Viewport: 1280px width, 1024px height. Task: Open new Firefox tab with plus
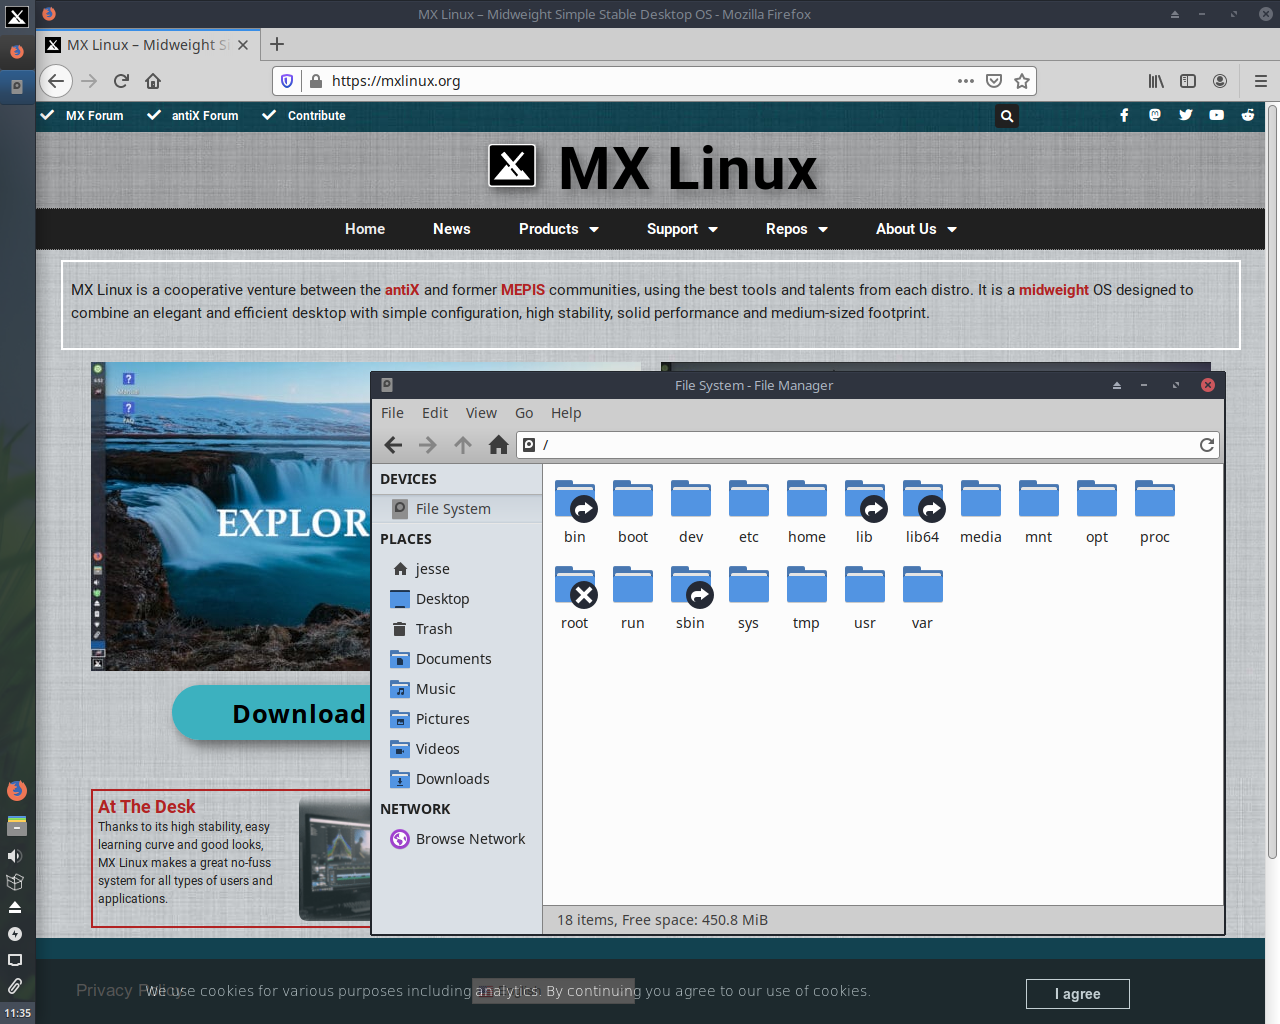pos(277,44)
